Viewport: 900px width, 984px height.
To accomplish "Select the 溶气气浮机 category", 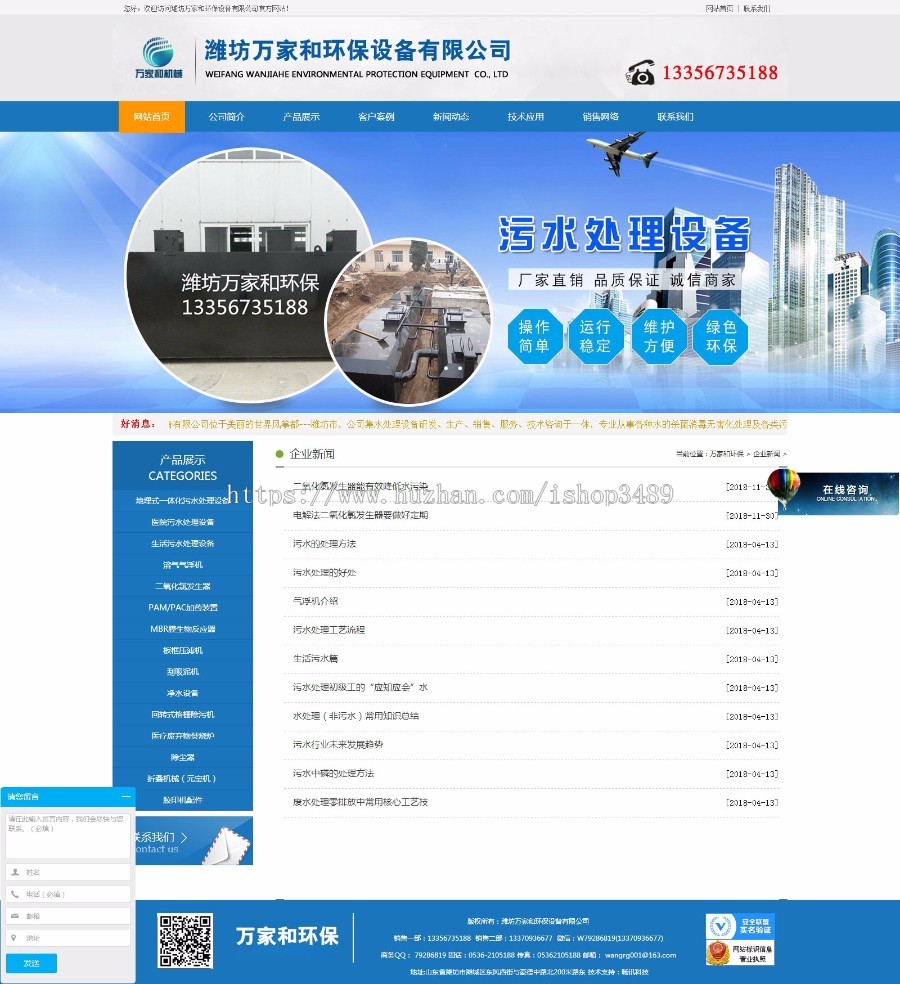I will 183,565.
